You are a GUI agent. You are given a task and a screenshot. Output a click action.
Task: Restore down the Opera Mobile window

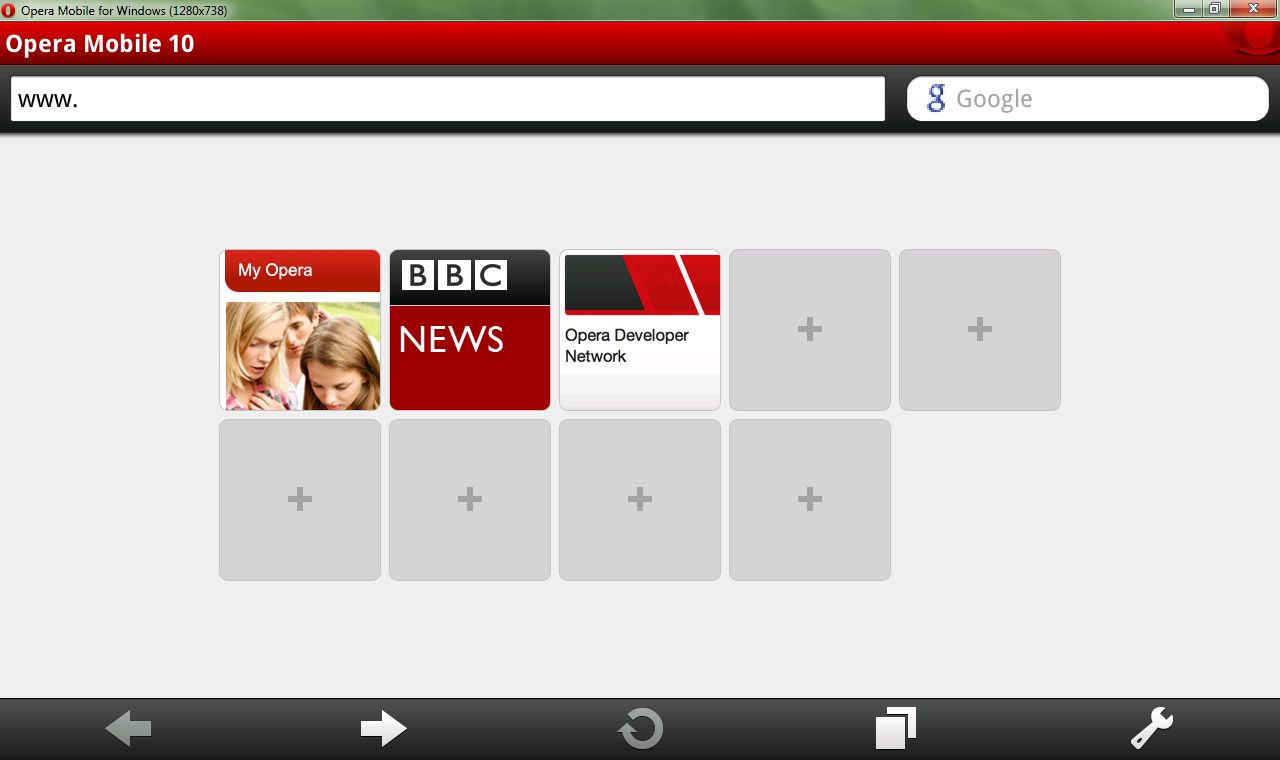pos(1214,9)
